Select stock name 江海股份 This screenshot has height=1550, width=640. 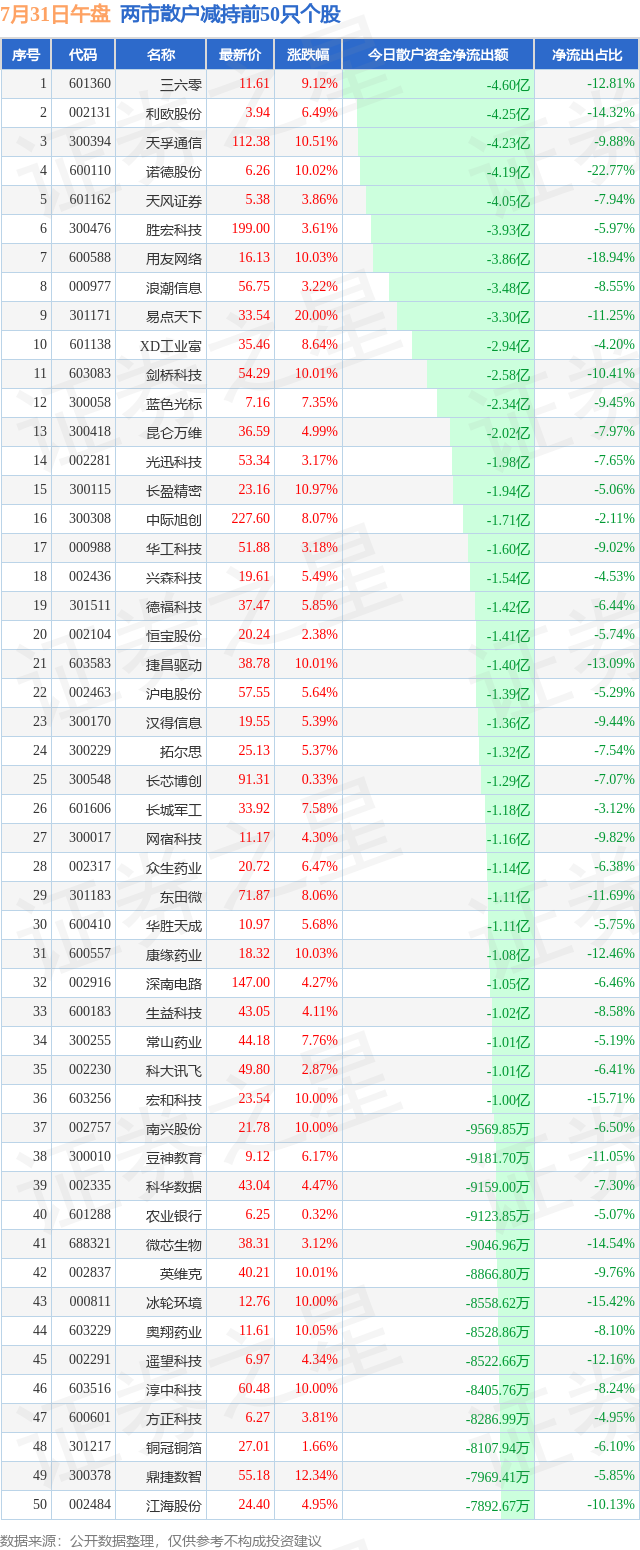point(174,1505)
